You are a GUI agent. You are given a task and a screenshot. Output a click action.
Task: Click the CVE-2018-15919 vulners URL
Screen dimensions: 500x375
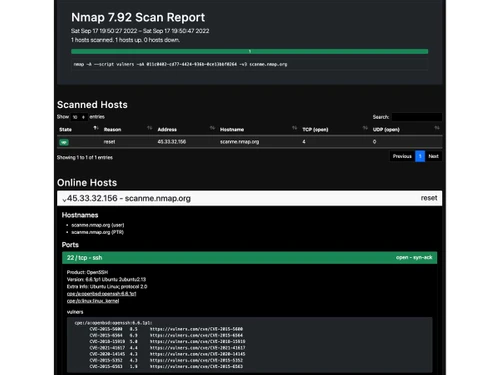tap(198, 342)
